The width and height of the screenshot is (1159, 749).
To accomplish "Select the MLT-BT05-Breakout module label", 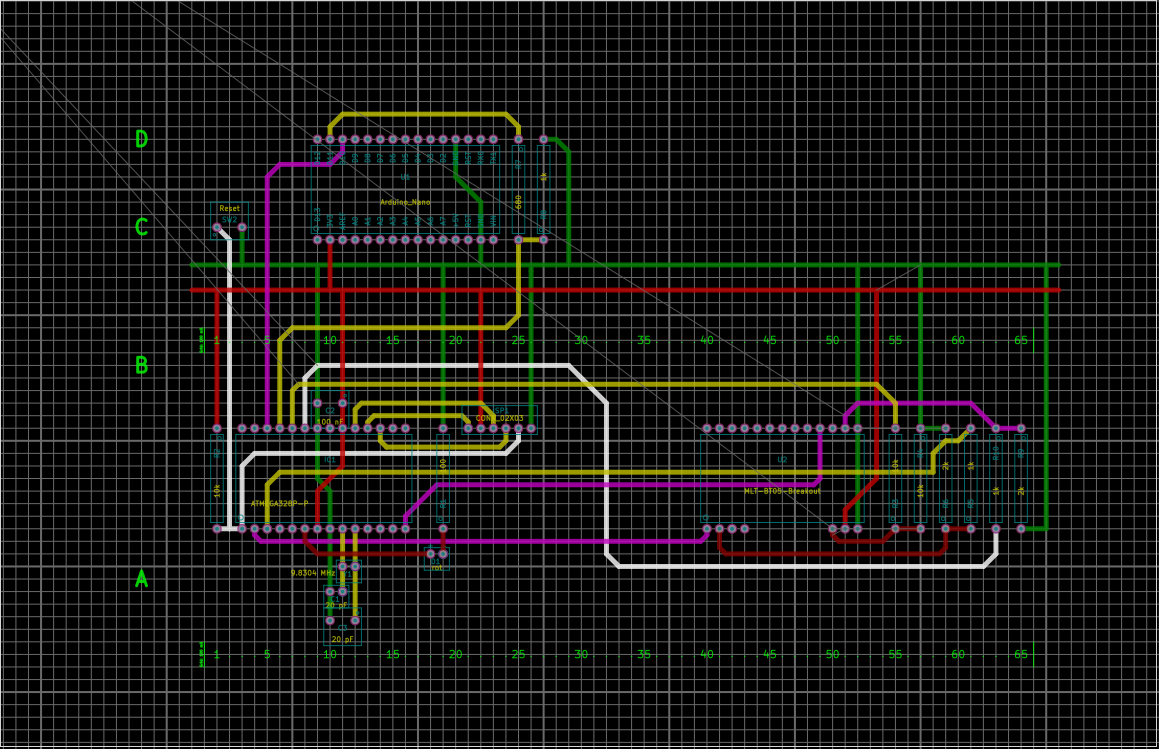I will tap(782, 491).
